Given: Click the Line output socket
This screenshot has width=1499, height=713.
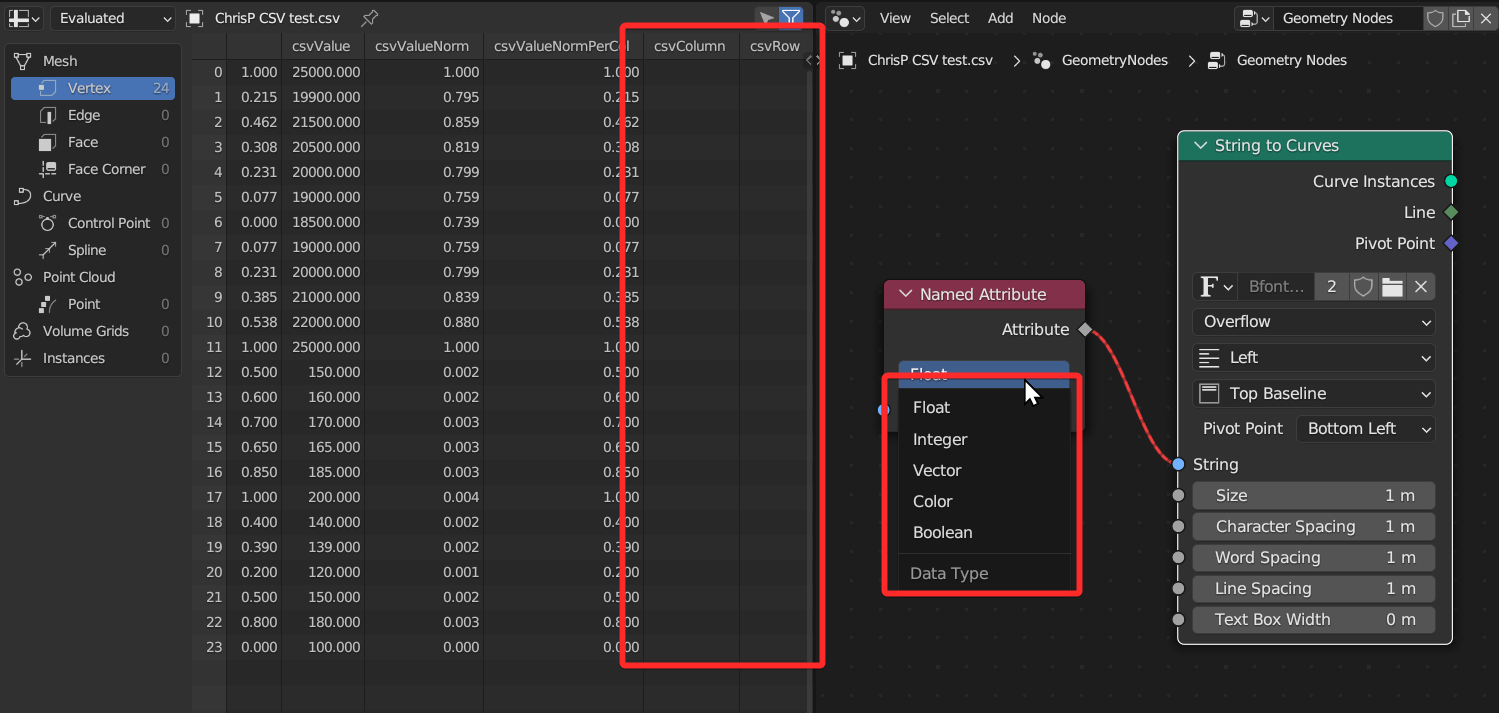Looking at the screenshot, I should point(1451,212).
